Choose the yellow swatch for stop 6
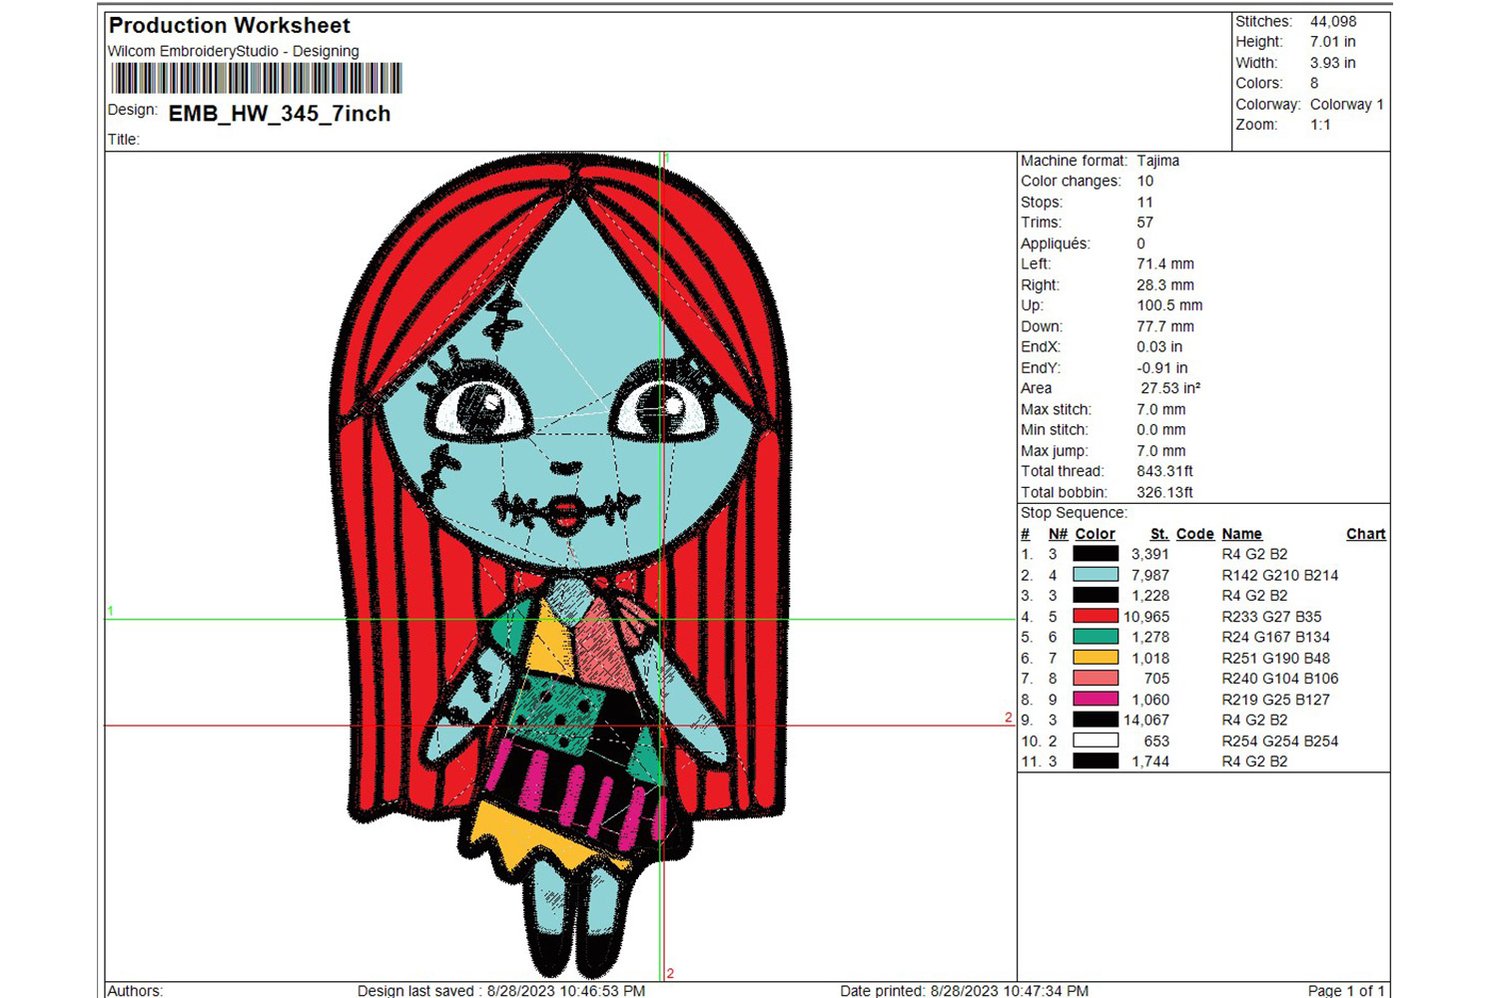1500x998 pixels. [1095, 658]
